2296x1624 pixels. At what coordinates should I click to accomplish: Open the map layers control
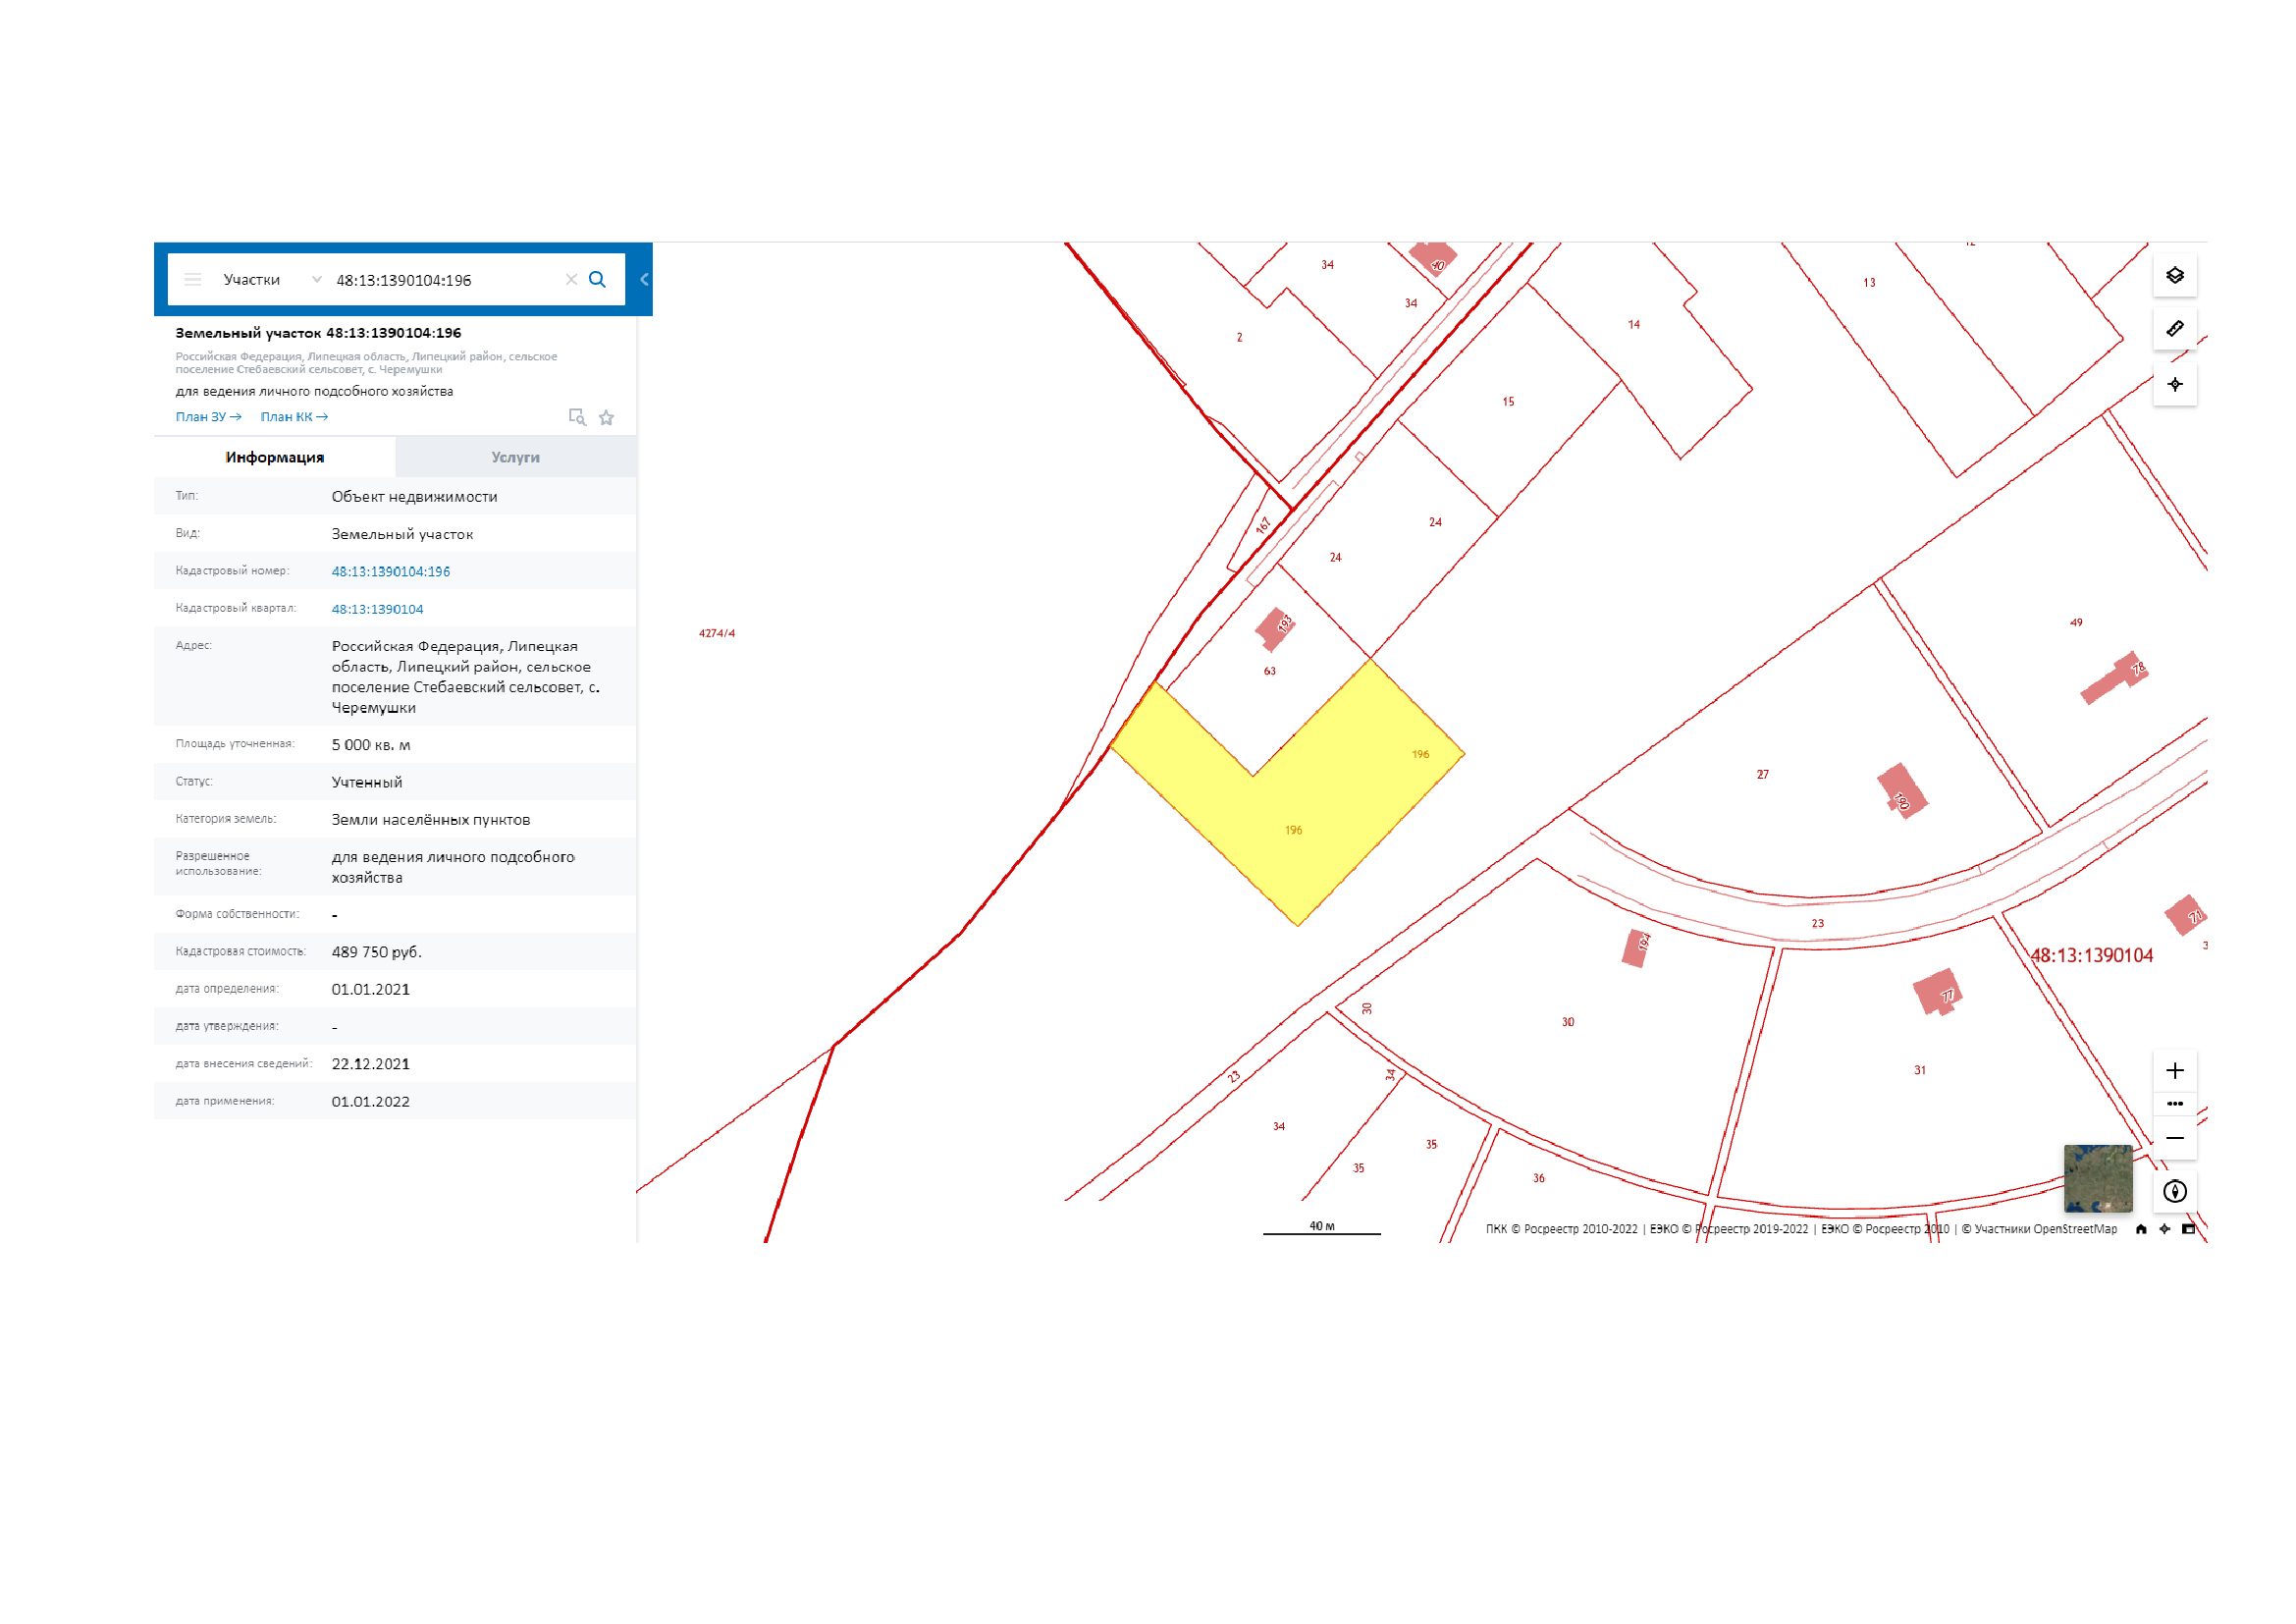tap(2175, 276)
